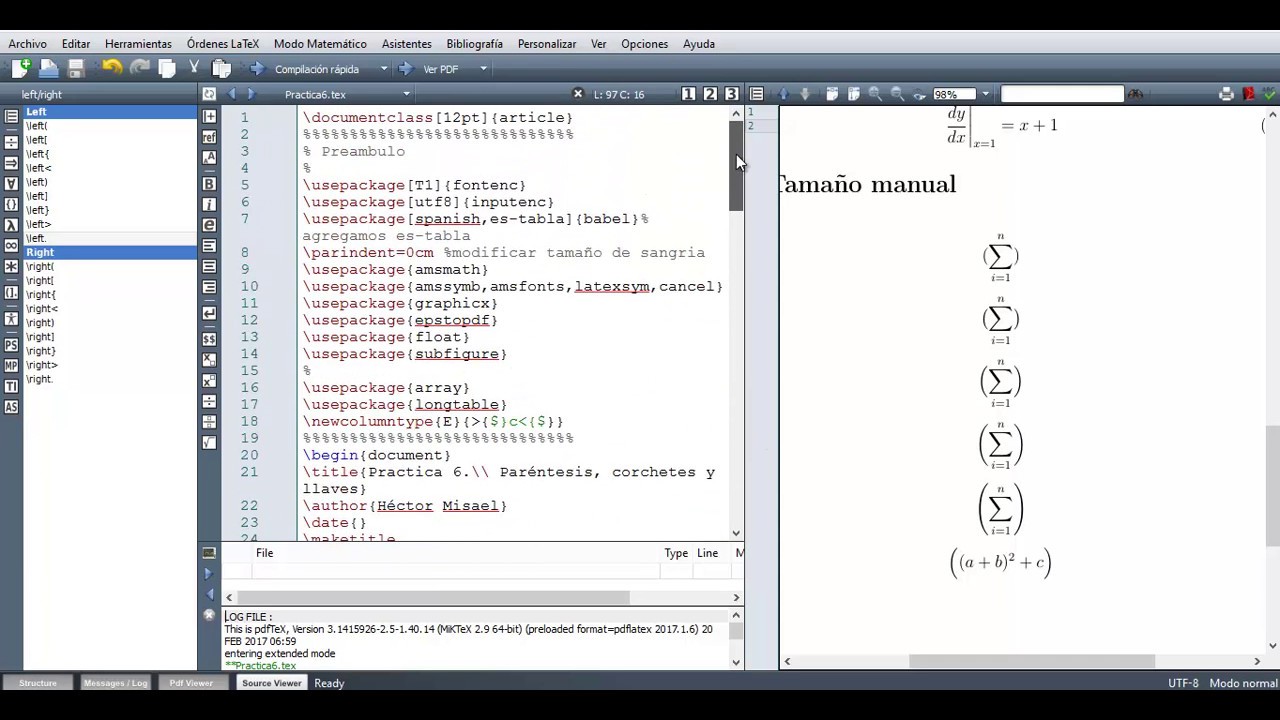Viewport: 1280px width, 720px height.
Task: Toggle the Messages / Log panel button
Action: [x=115, y=683]
